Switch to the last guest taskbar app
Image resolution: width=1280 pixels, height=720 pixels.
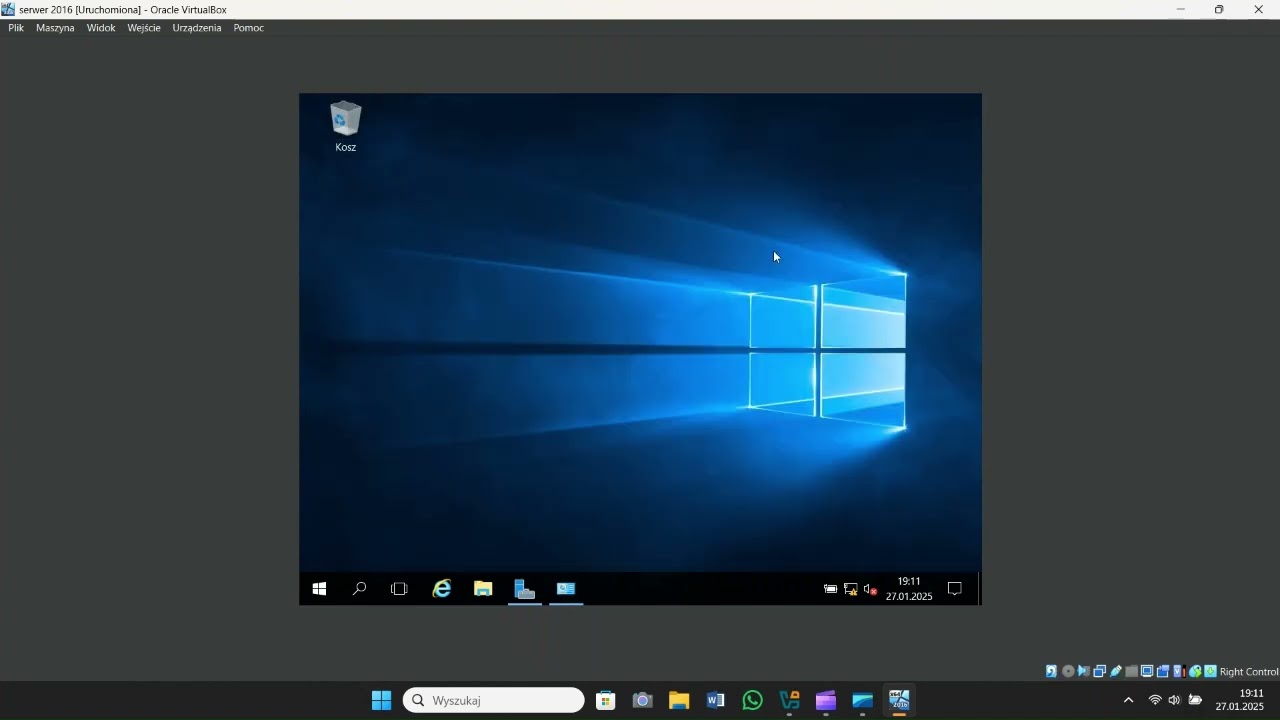[x=566, y=589]
